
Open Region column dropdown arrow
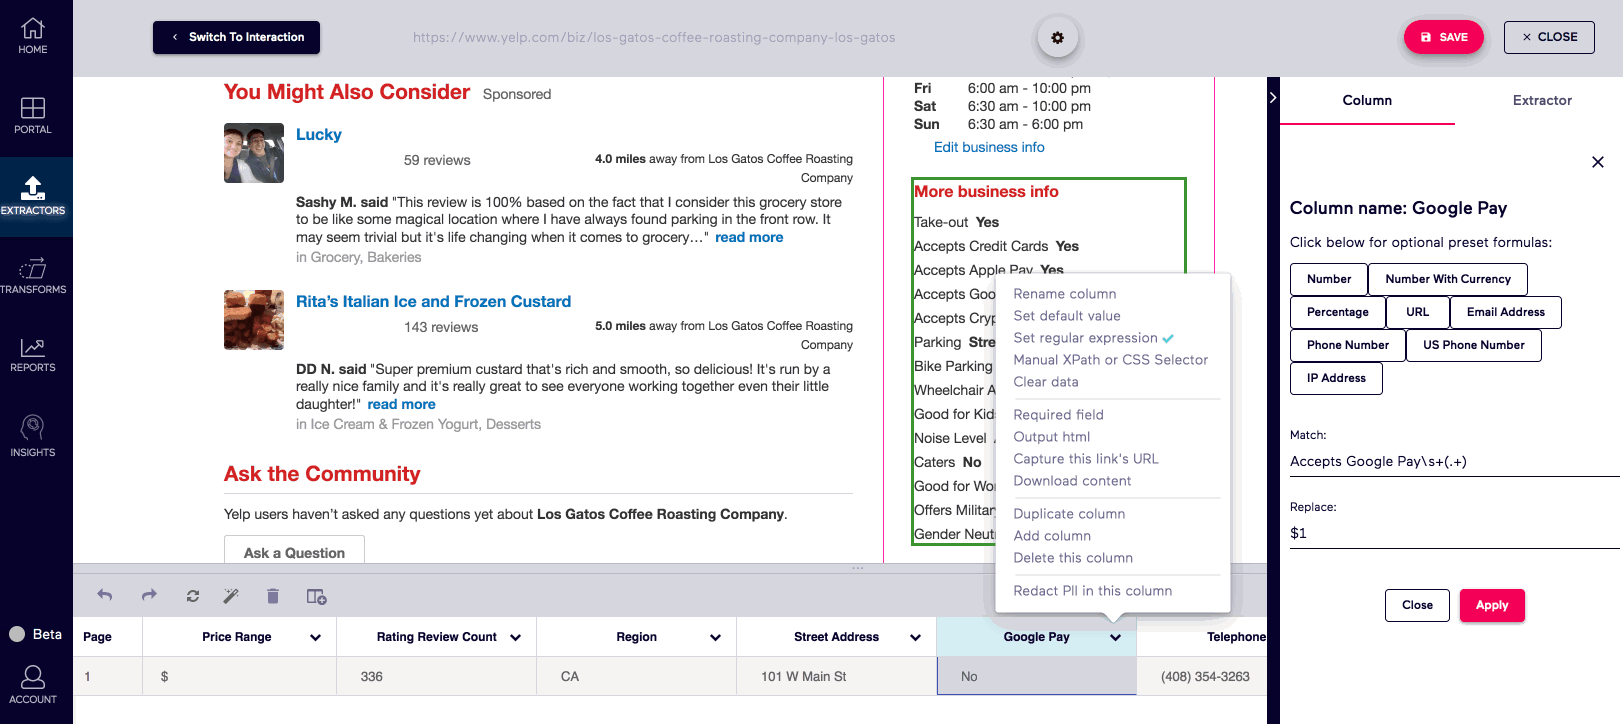pyautogui.click(x=716, y=637)
